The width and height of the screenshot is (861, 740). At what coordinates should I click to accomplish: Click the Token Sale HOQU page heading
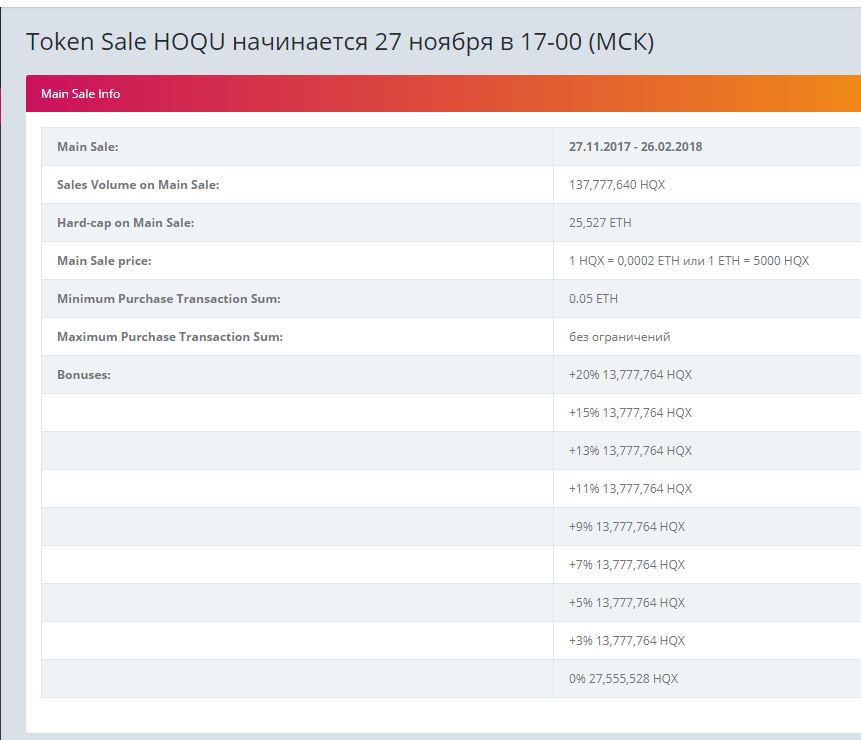pos(340,42)
